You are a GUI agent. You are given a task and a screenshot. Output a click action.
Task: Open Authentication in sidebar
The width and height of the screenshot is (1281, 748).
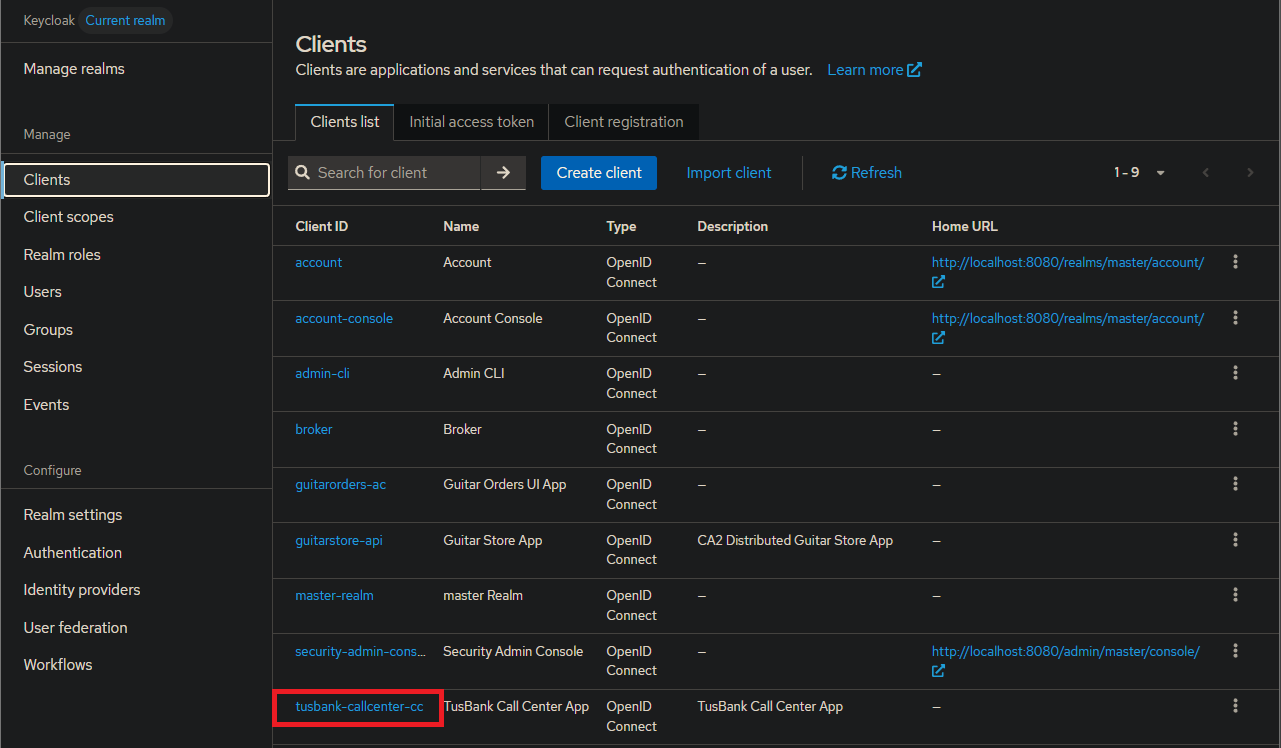coord(73,553)
